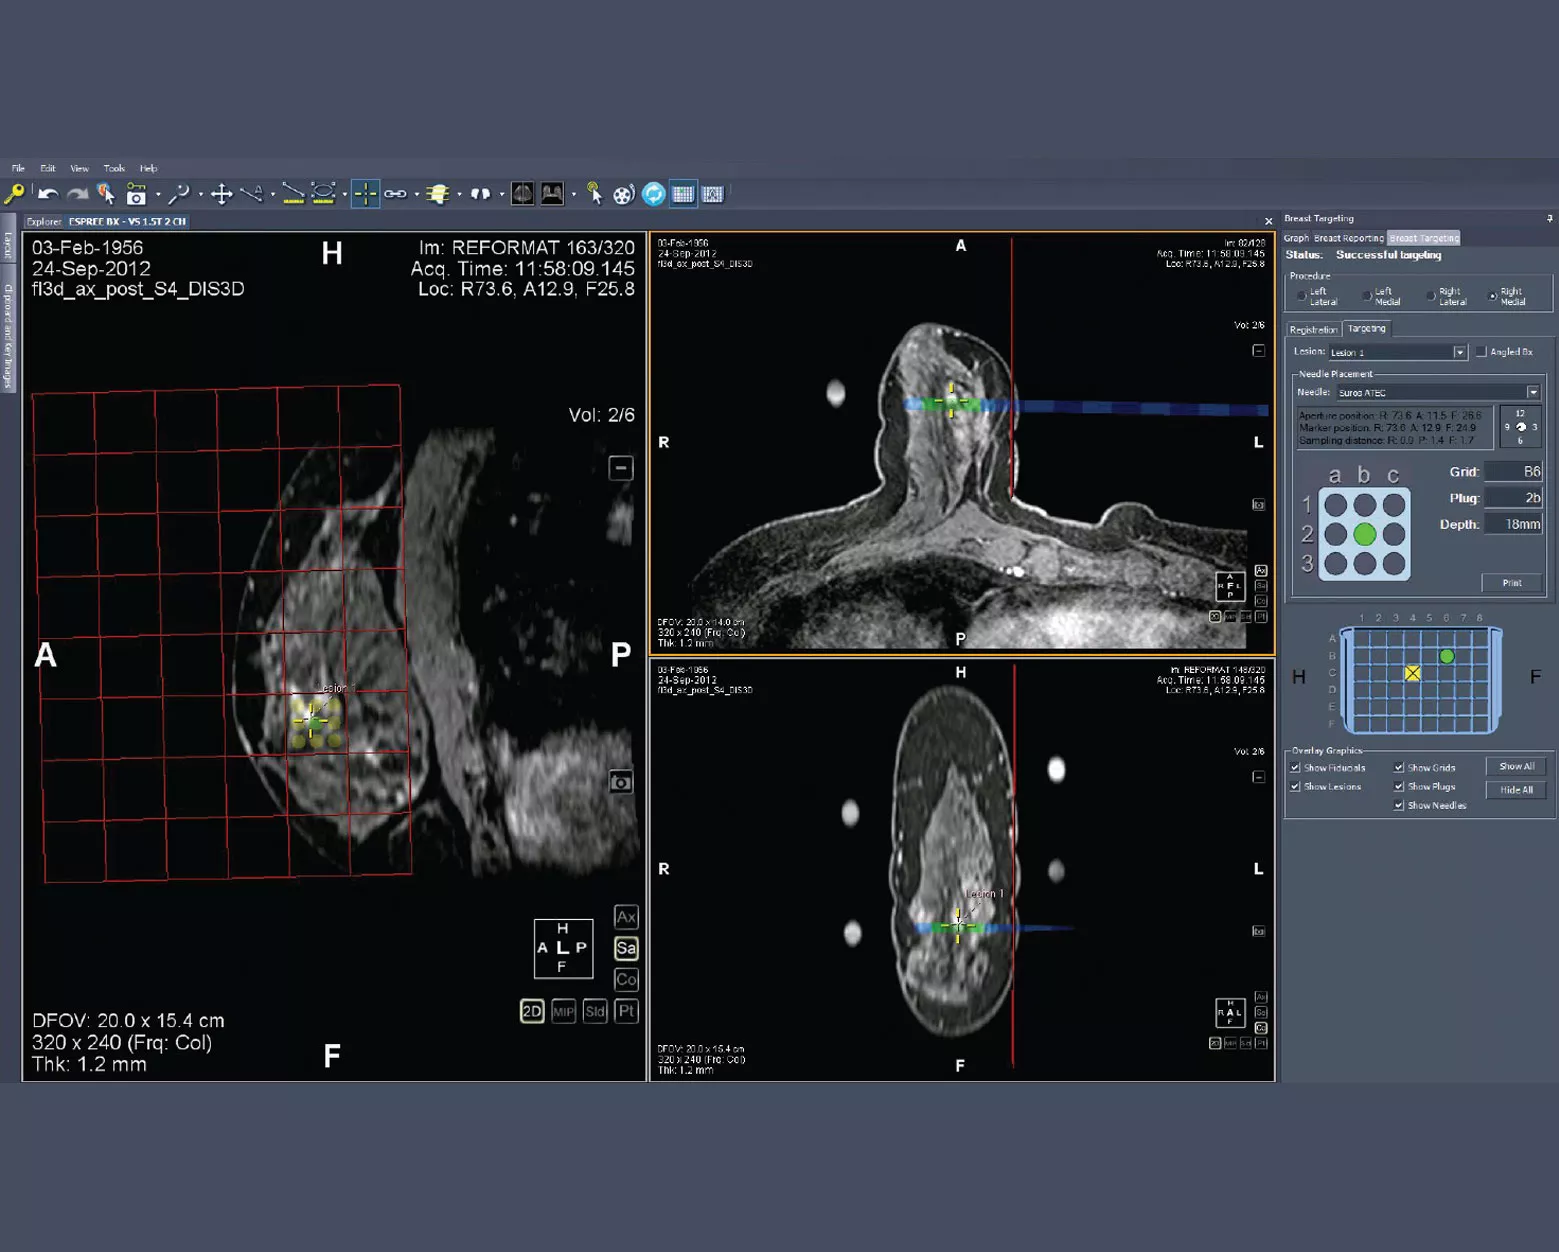Image resolution: width=1559 pixels, height=1252 pixels.
Task: Activate the Pan tool with crossed arrows
Action: click(x=222, y=194)
